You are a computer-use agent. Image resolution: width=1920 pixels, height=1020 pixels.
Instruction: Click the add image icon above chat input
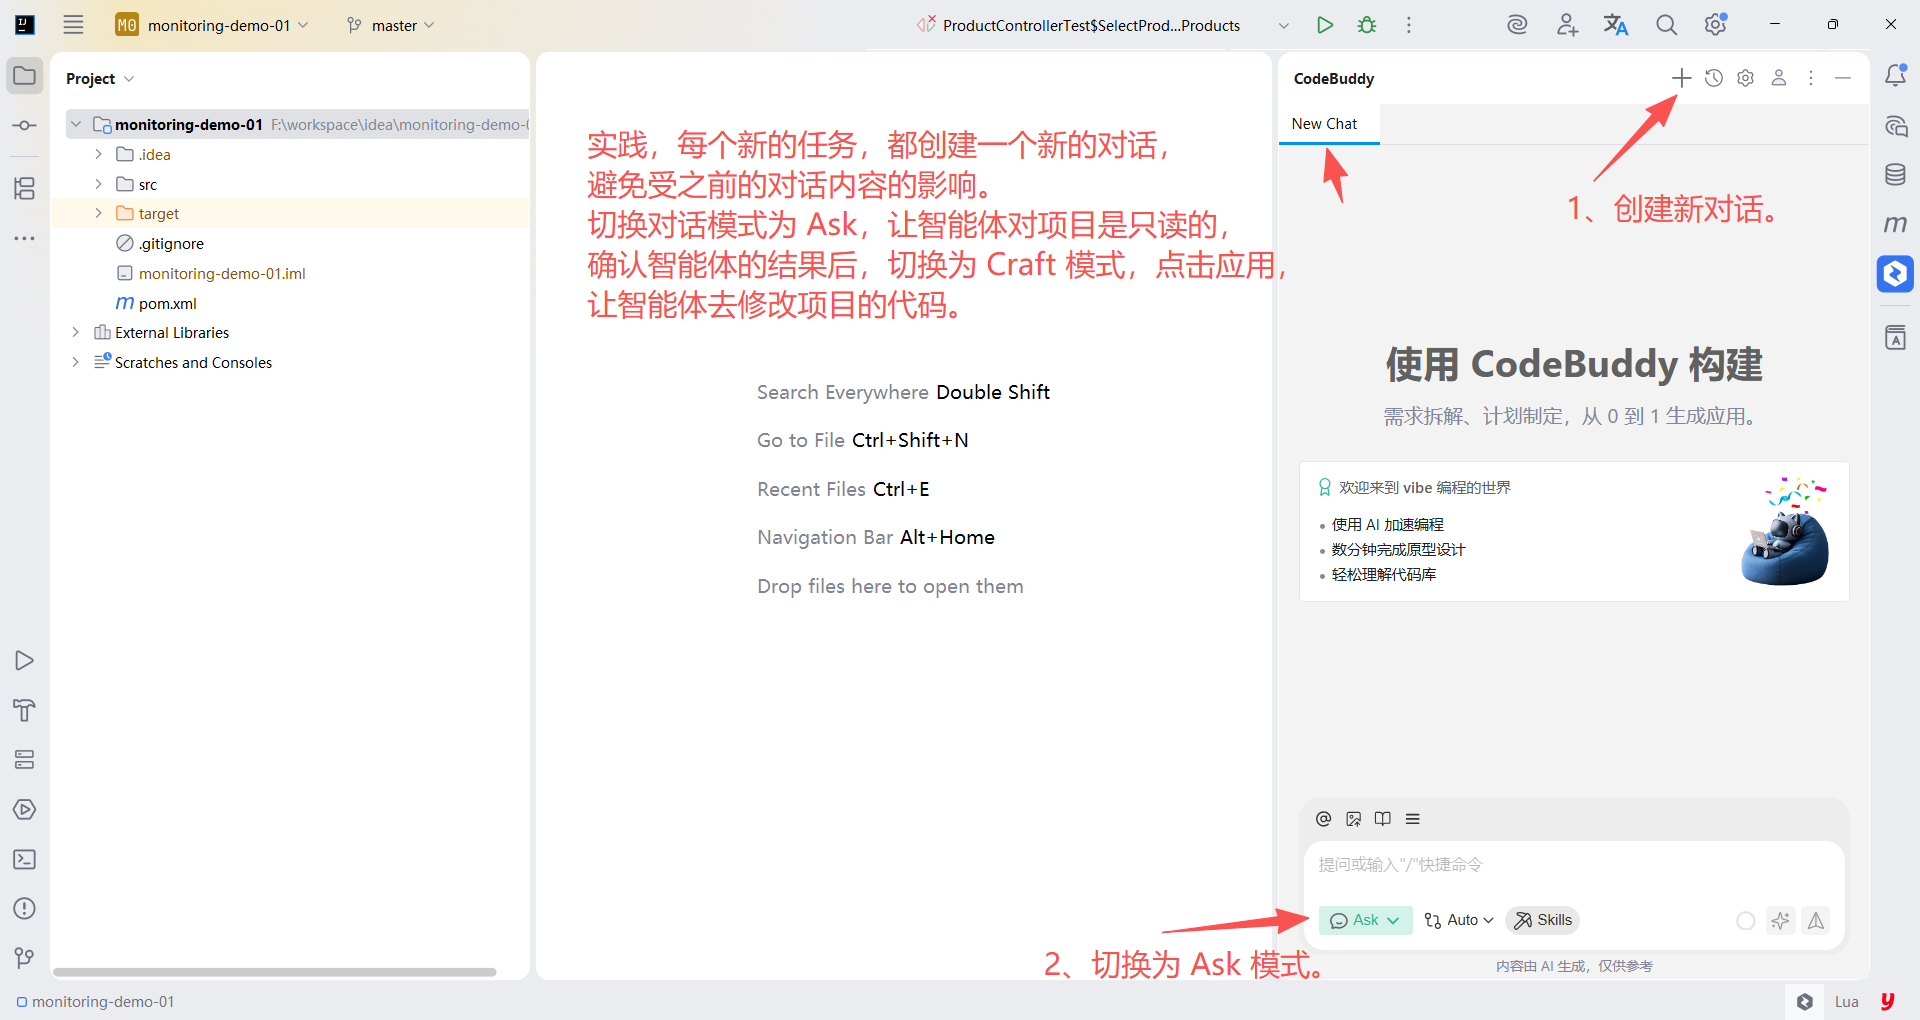(x=1354, y=819)
